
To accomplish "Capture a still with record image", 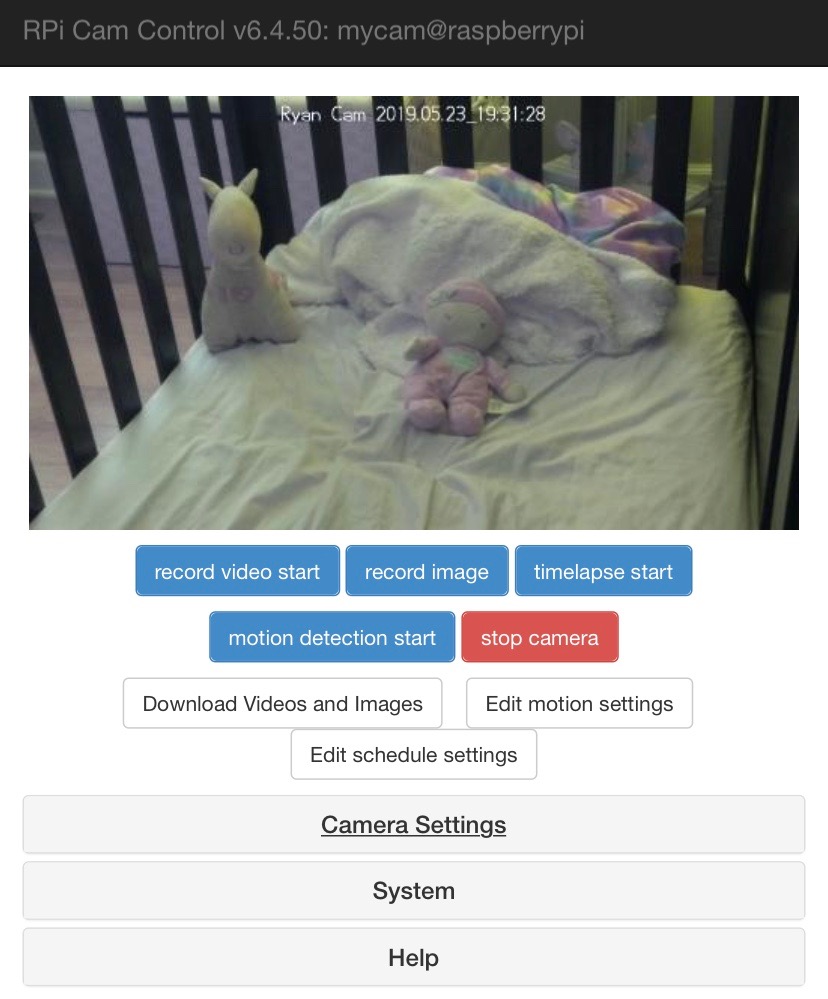I will (x=427, y=571).
